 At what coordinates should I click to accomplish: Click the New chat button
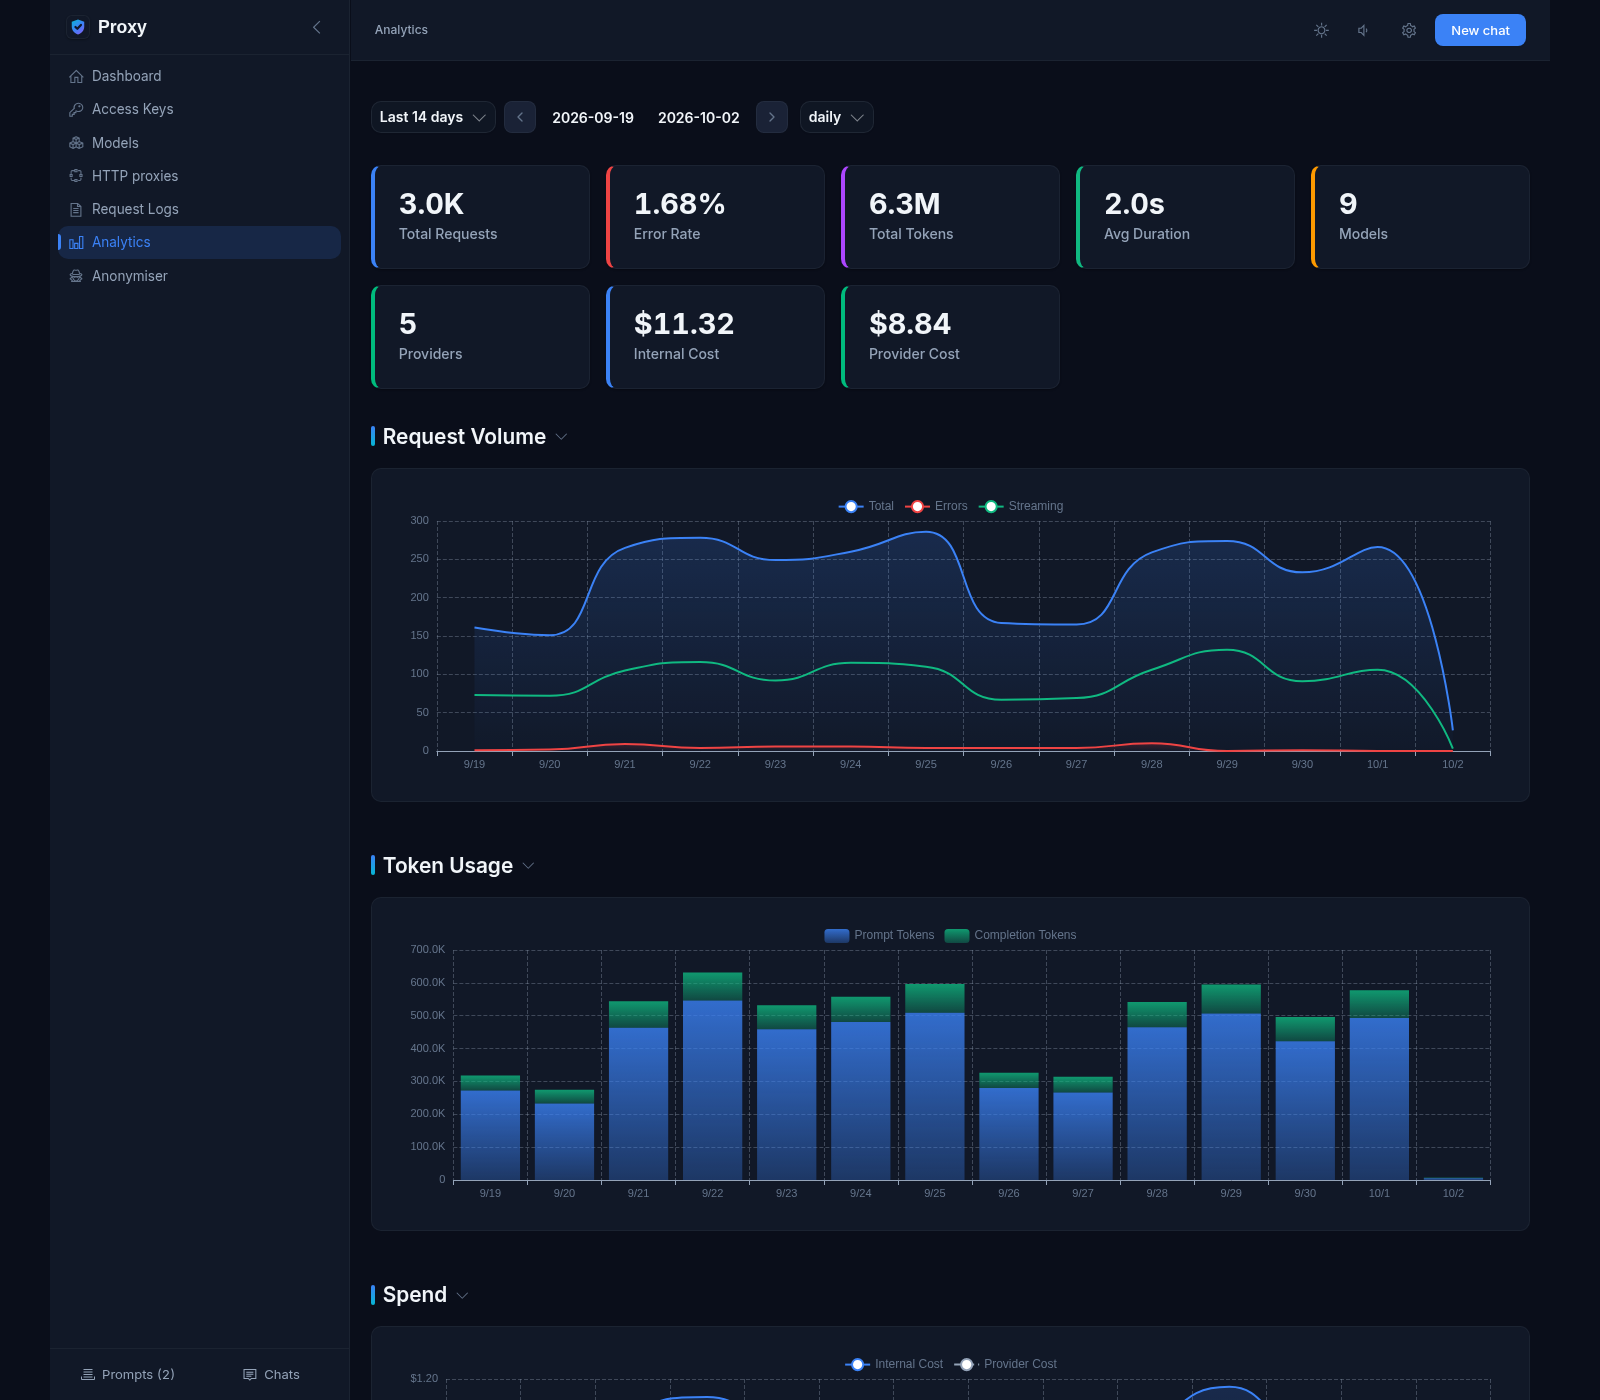[x=1480, y=30]
